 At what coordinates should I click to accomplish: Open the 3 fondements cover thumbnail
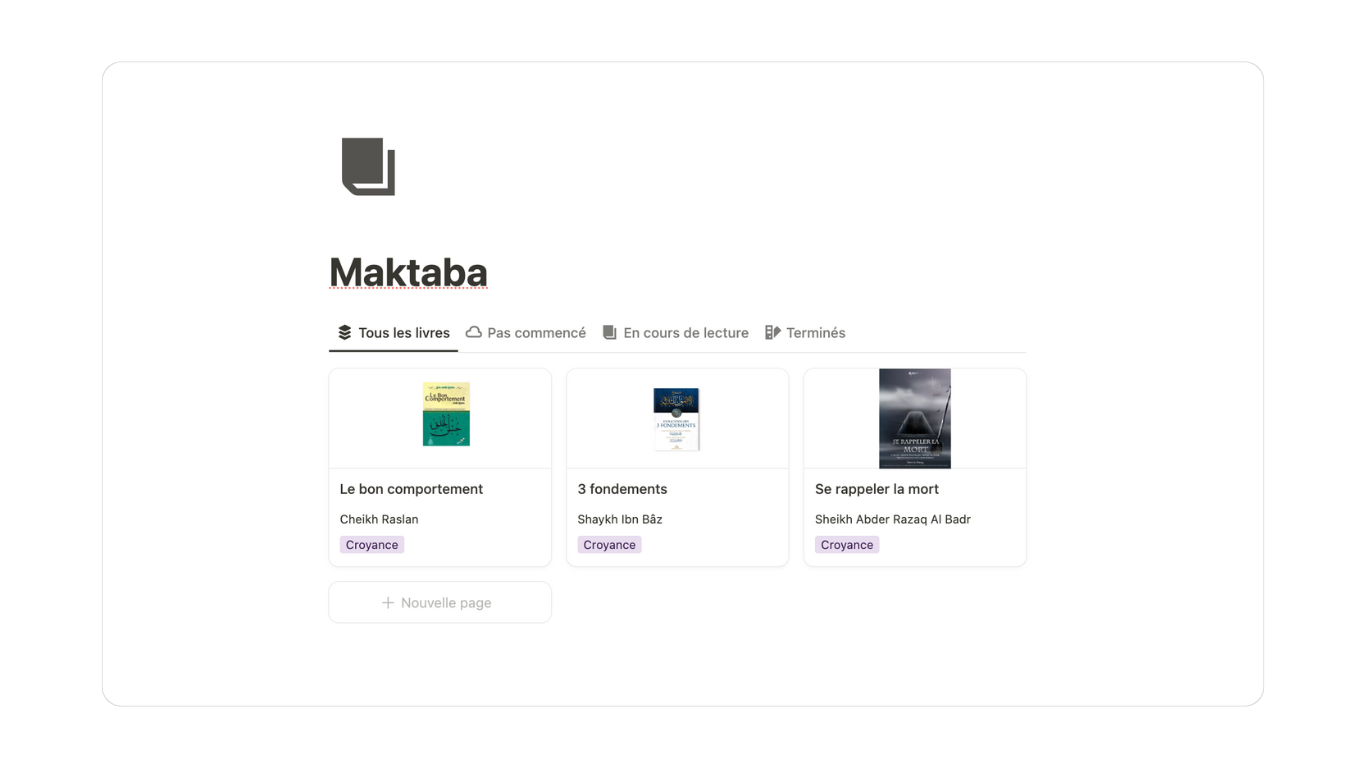(677, 419)
